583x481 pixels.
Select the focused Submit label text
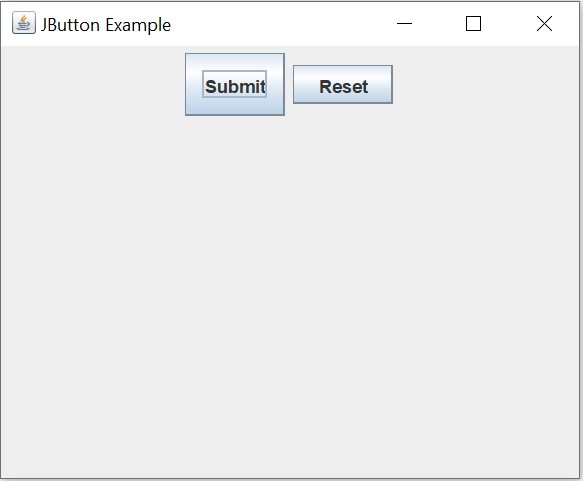click(235, 86)
